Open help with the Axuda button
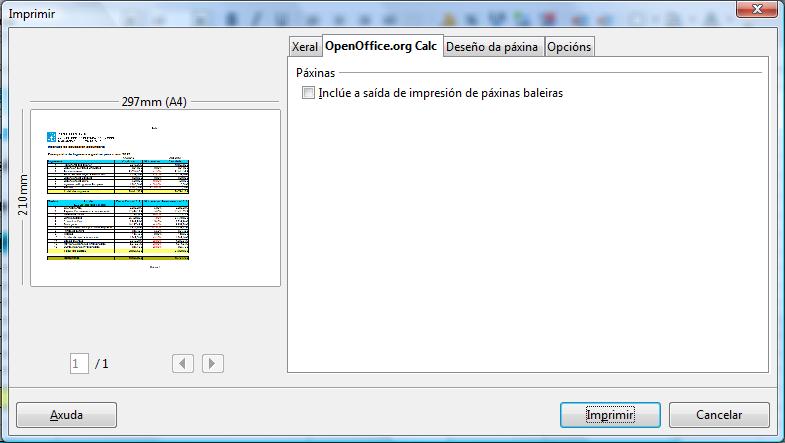Screen dimensions: 785x443 pos(67,415)
